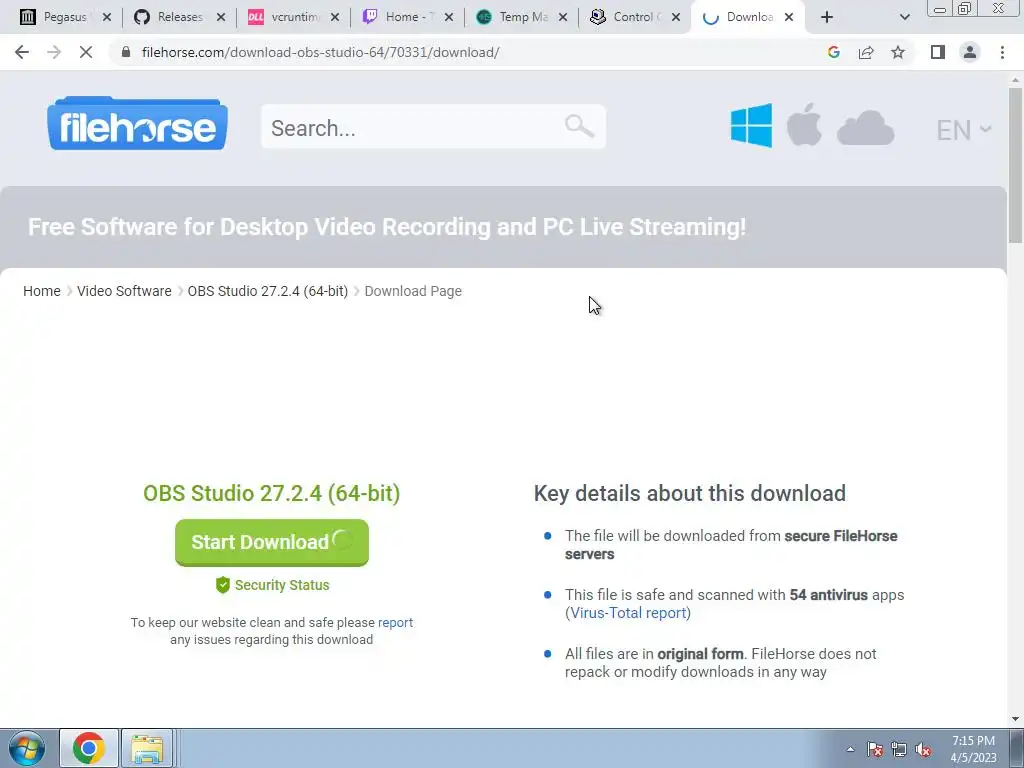The image size is (1024, 768).
Task: Close the Temp Mail tab
Action: tap(563, 17)
